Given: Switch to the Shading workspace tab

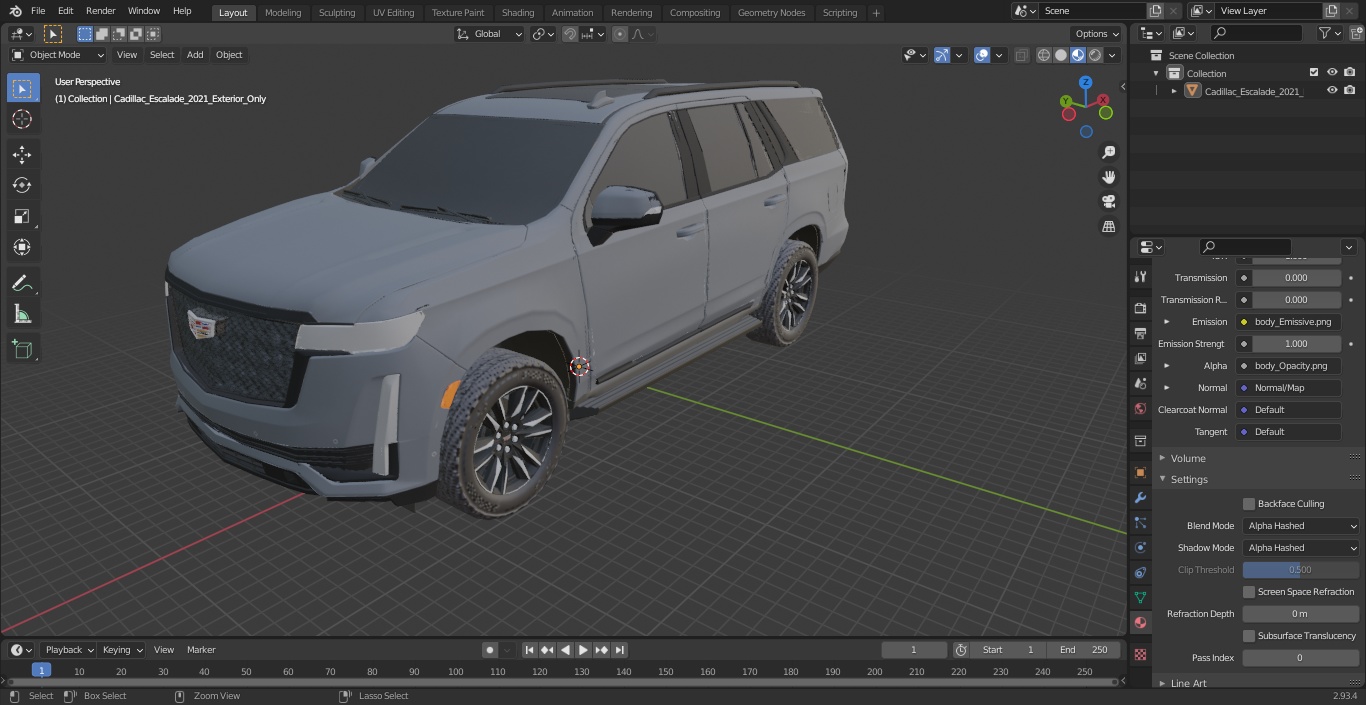Looking at the screenshot, I should click(518, 13).
